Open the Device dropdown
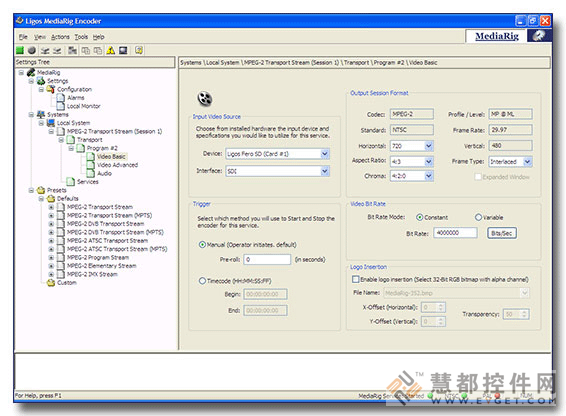Screen dimensions: 566x416 click(x=325, y=154)
